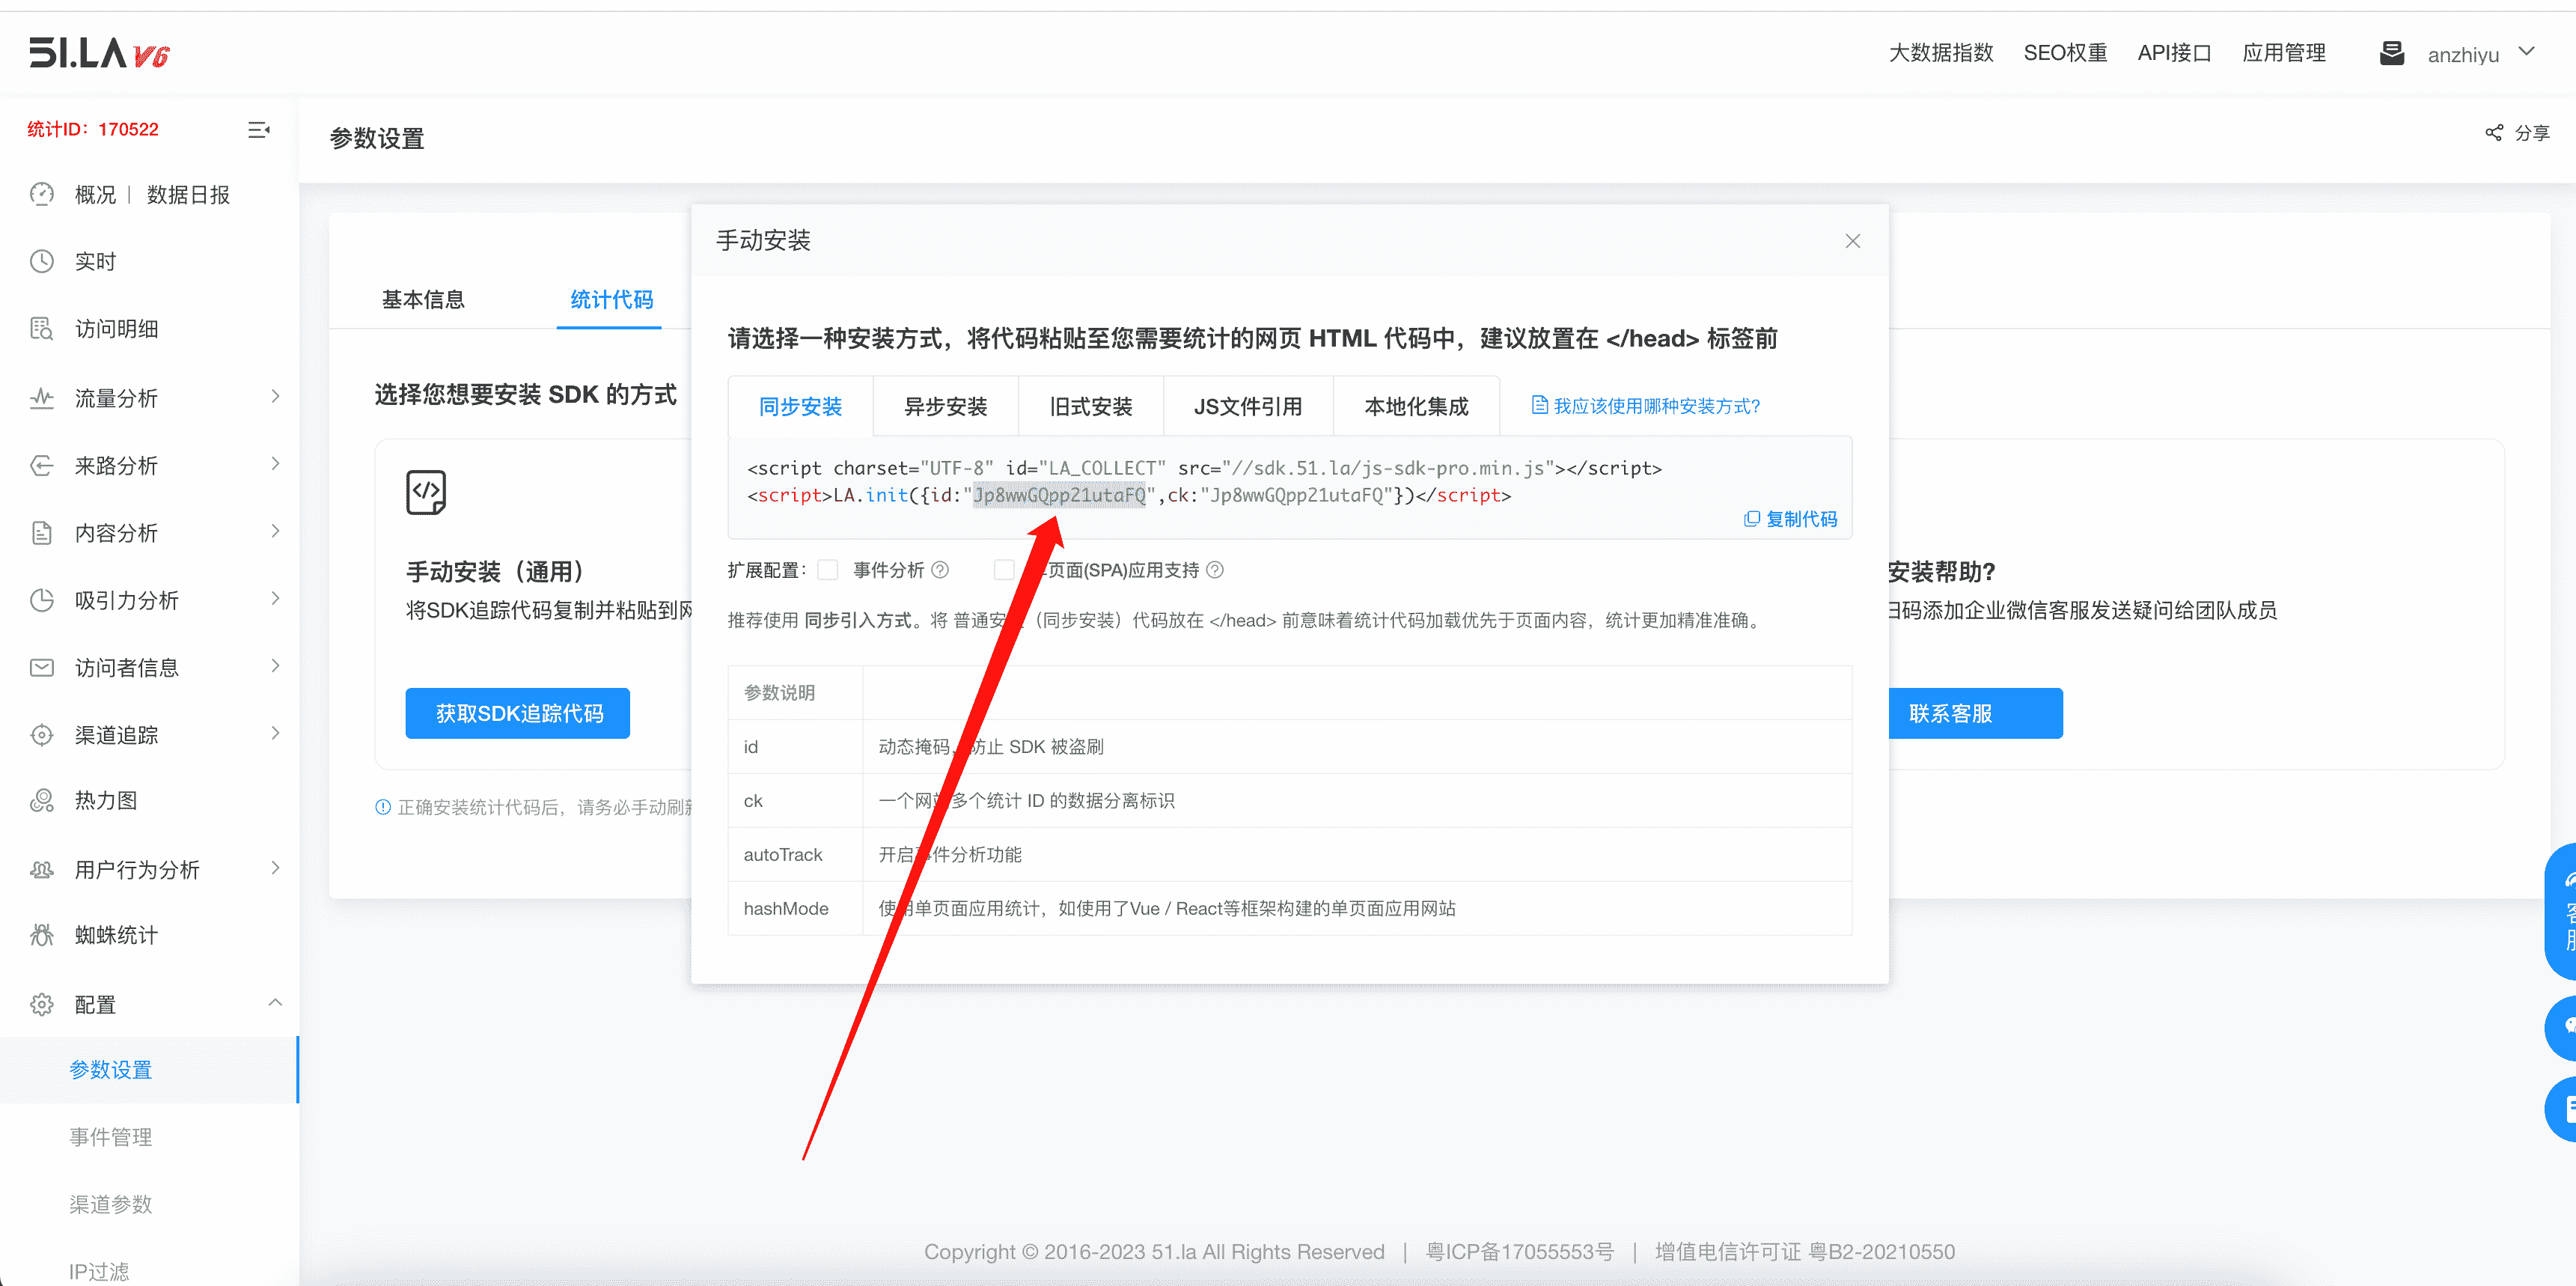
Task: Select the 旧式安装 tab
Action: click(1091, 406)
